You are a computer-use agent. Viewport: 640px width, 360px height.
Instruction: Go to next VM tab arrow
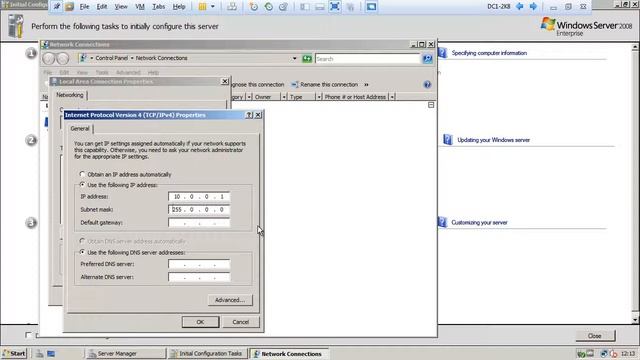point(533,6)
